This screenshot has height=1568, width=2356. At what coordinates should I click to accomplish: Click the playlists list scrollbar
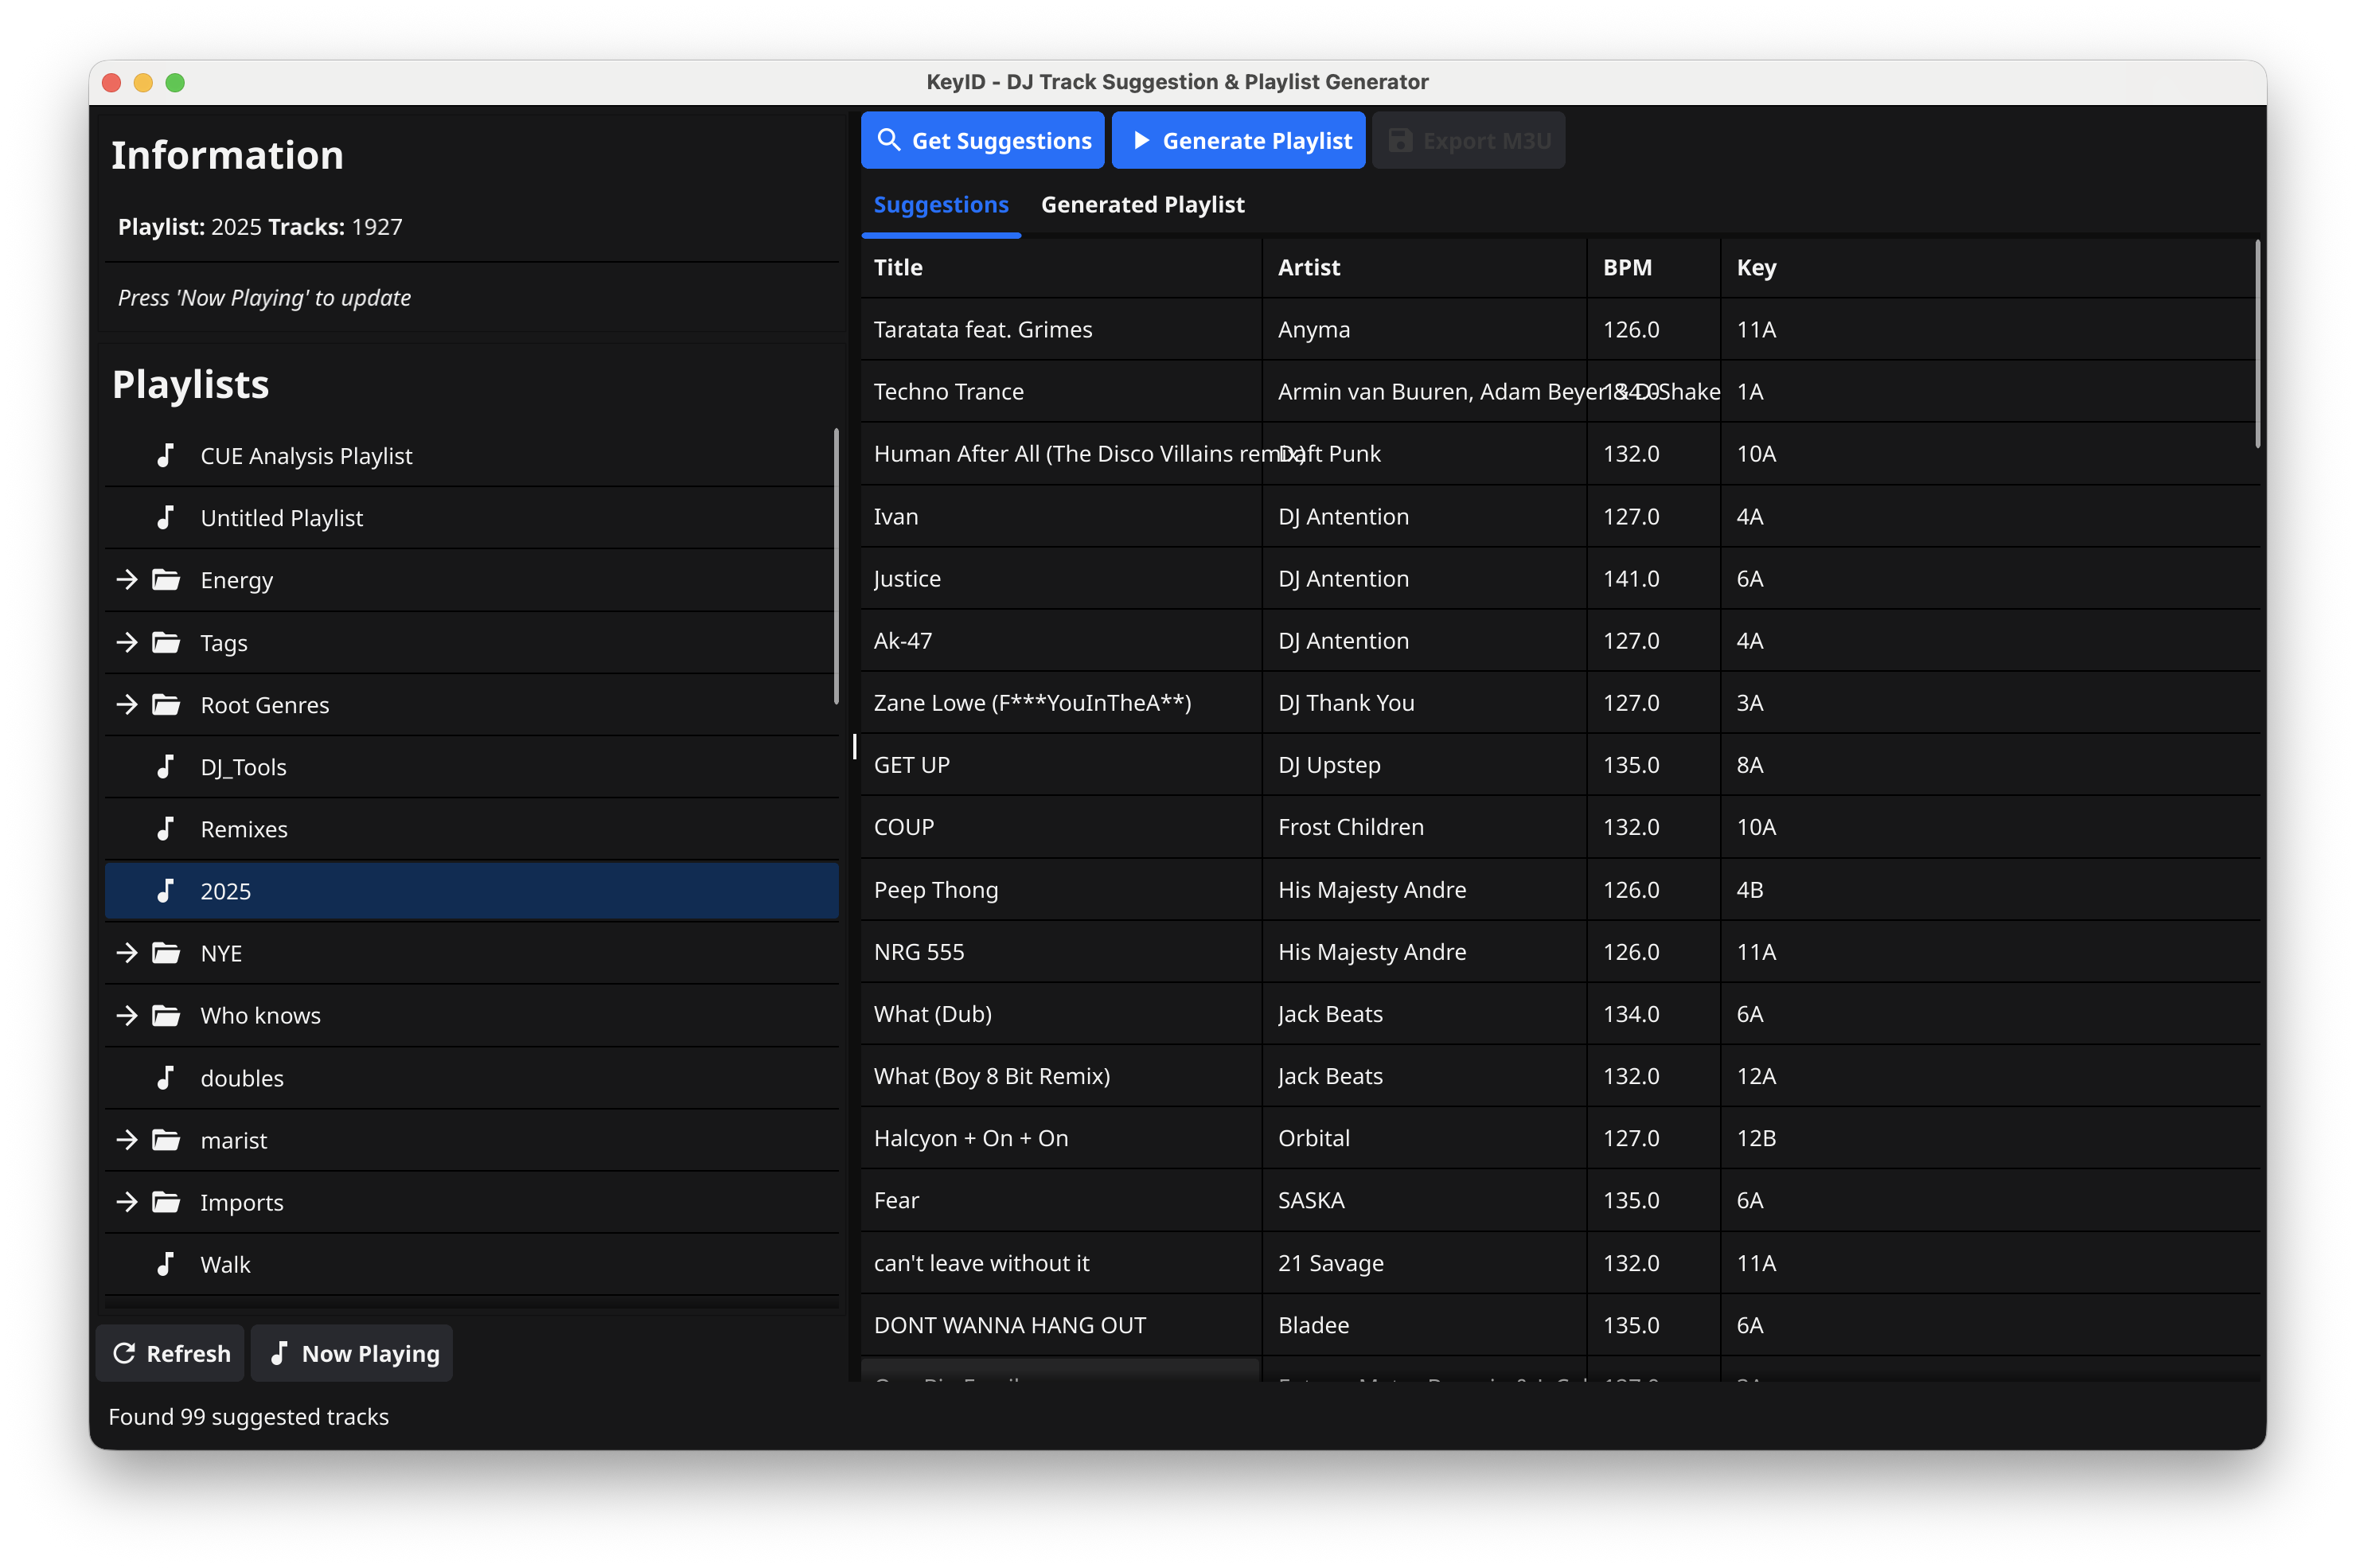point(836,566)
